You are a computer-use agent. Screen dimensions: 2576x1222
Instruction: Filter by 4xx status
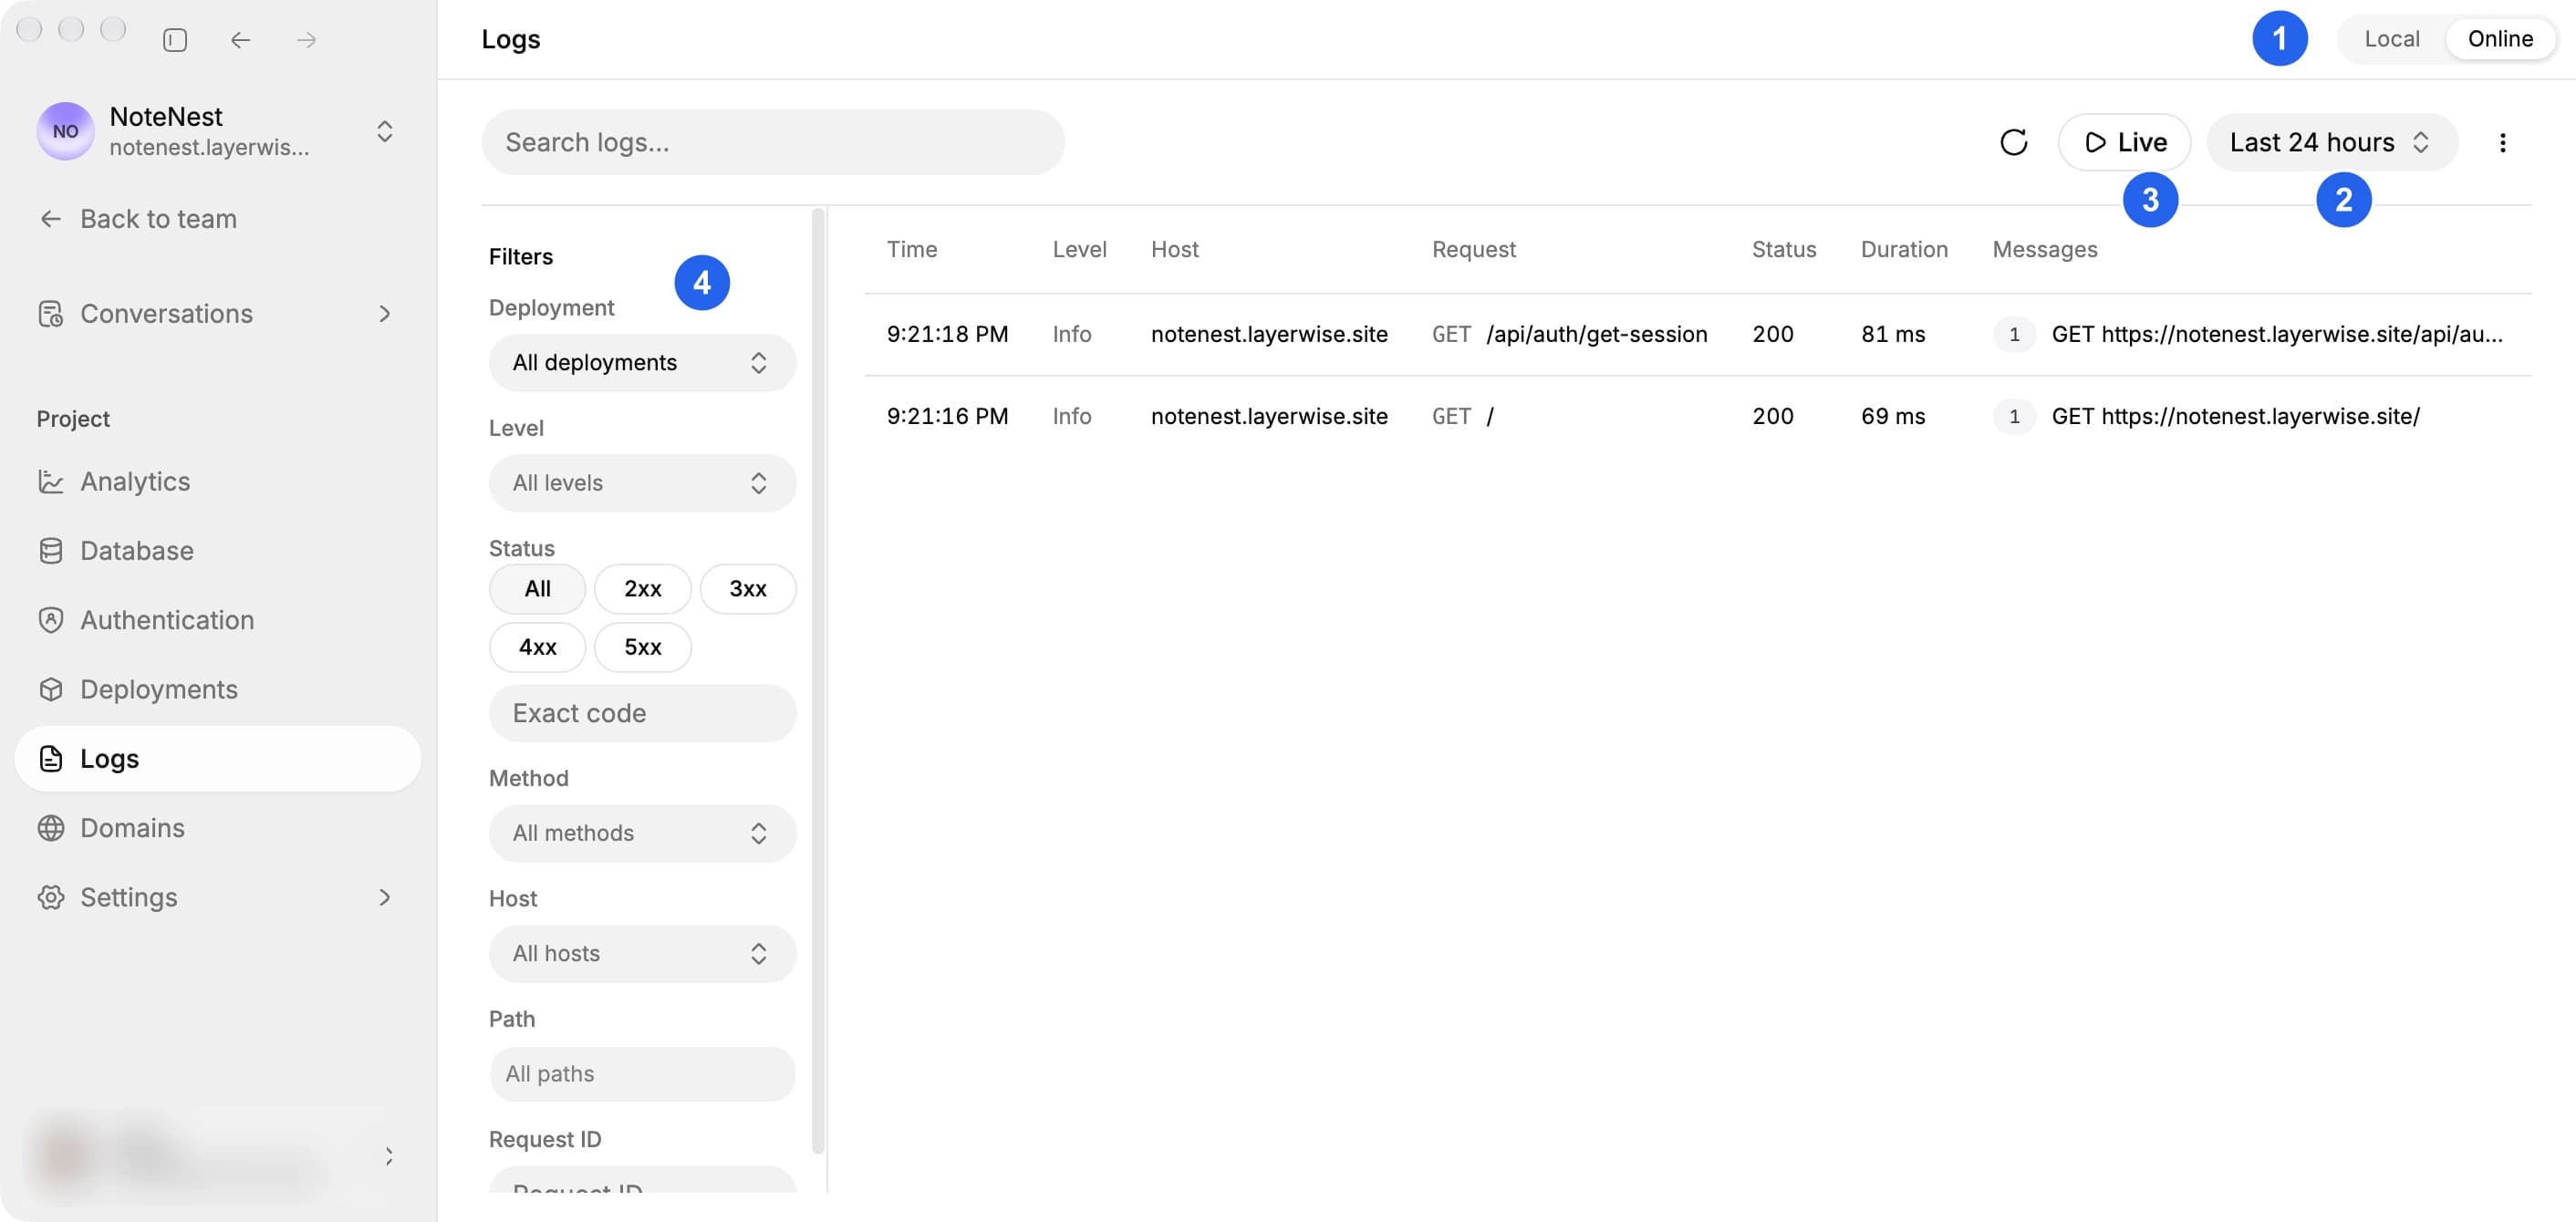[x=537, y=647]
